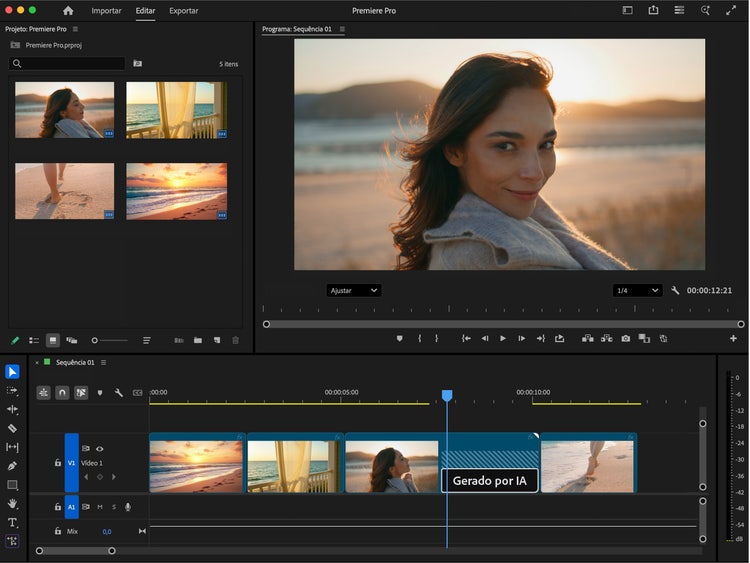Select the Type tool
750x563 pixels.
12,522
